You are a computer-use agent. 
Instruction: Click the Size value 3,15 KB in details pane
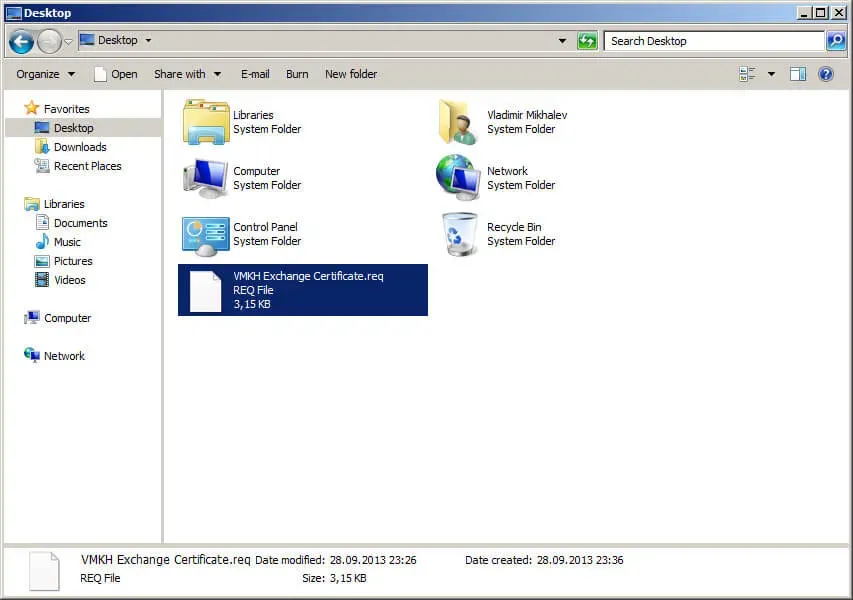tap(348, 578)
